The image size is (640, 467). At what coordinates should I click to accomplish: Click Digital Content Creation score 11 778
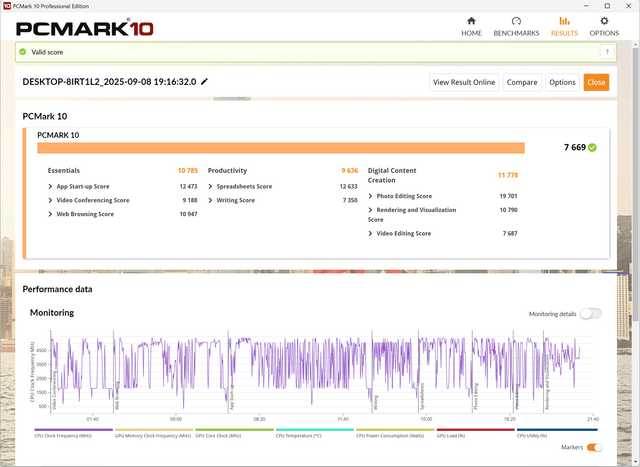point(508,175)
